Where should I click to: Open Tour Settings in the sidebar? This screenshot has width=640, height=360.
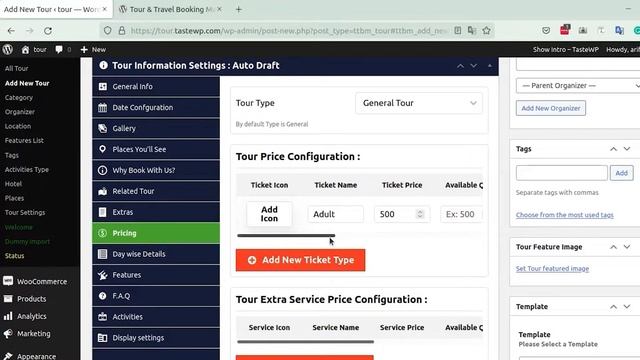[x=25, y=213]
